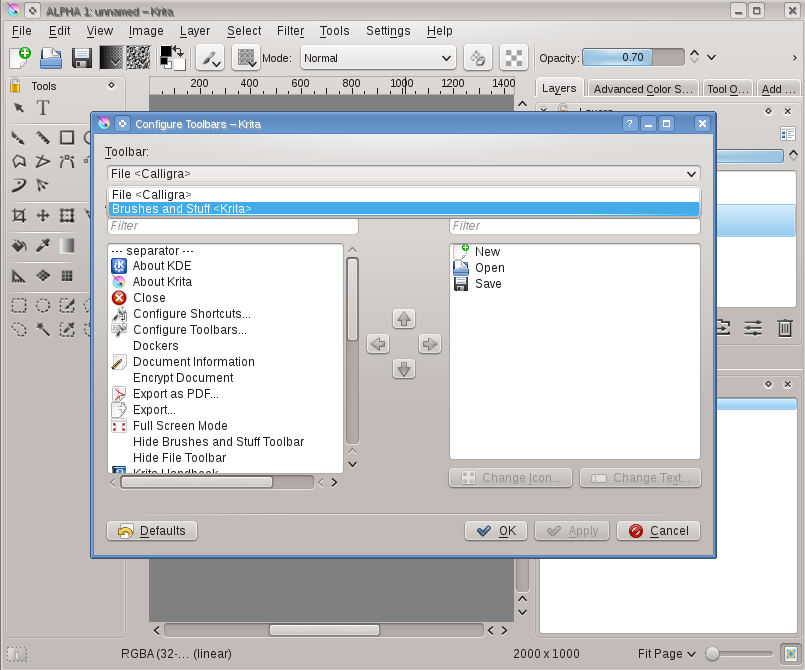Screen dimensions: 805x670
Task: Click the delete layer trash icon
Action: coord(784,328)
